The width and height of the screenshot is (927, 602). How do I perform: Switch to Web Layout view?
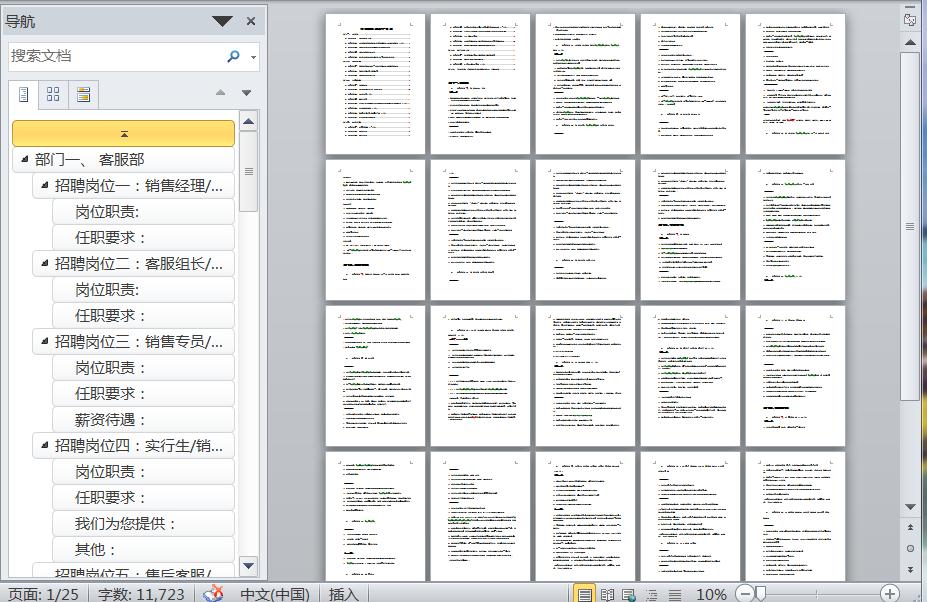tap(629, 594)
